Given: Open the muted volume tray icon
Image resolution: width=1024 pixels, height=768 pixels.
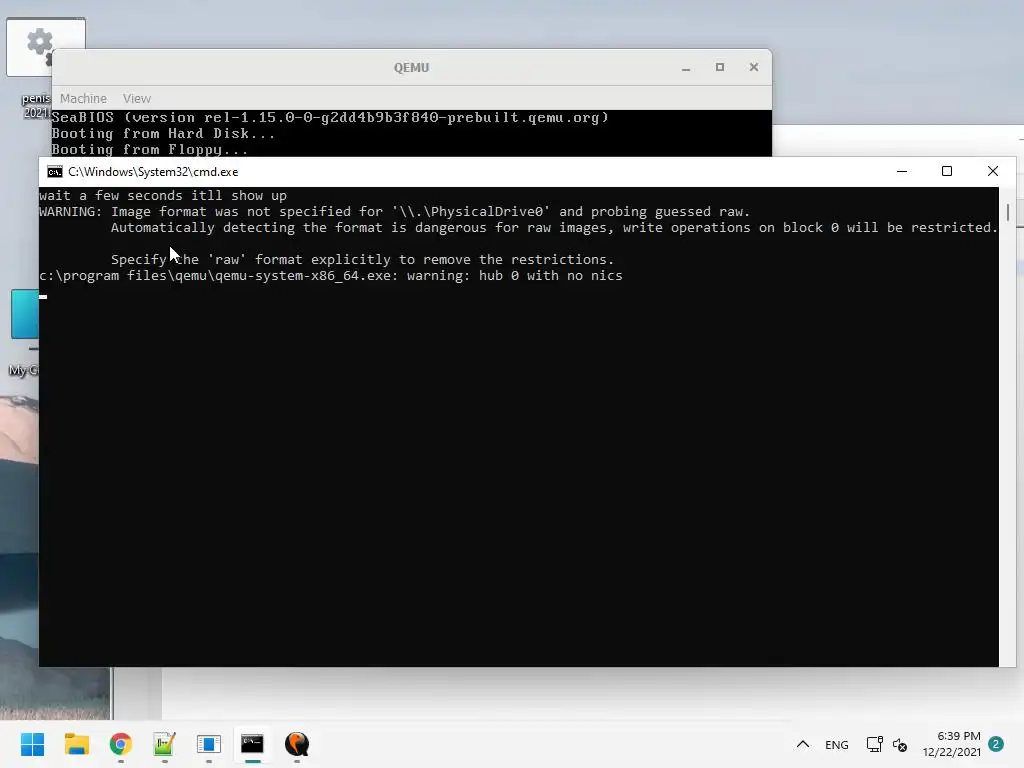Looking at the screenshot, I should click(900, 744).
